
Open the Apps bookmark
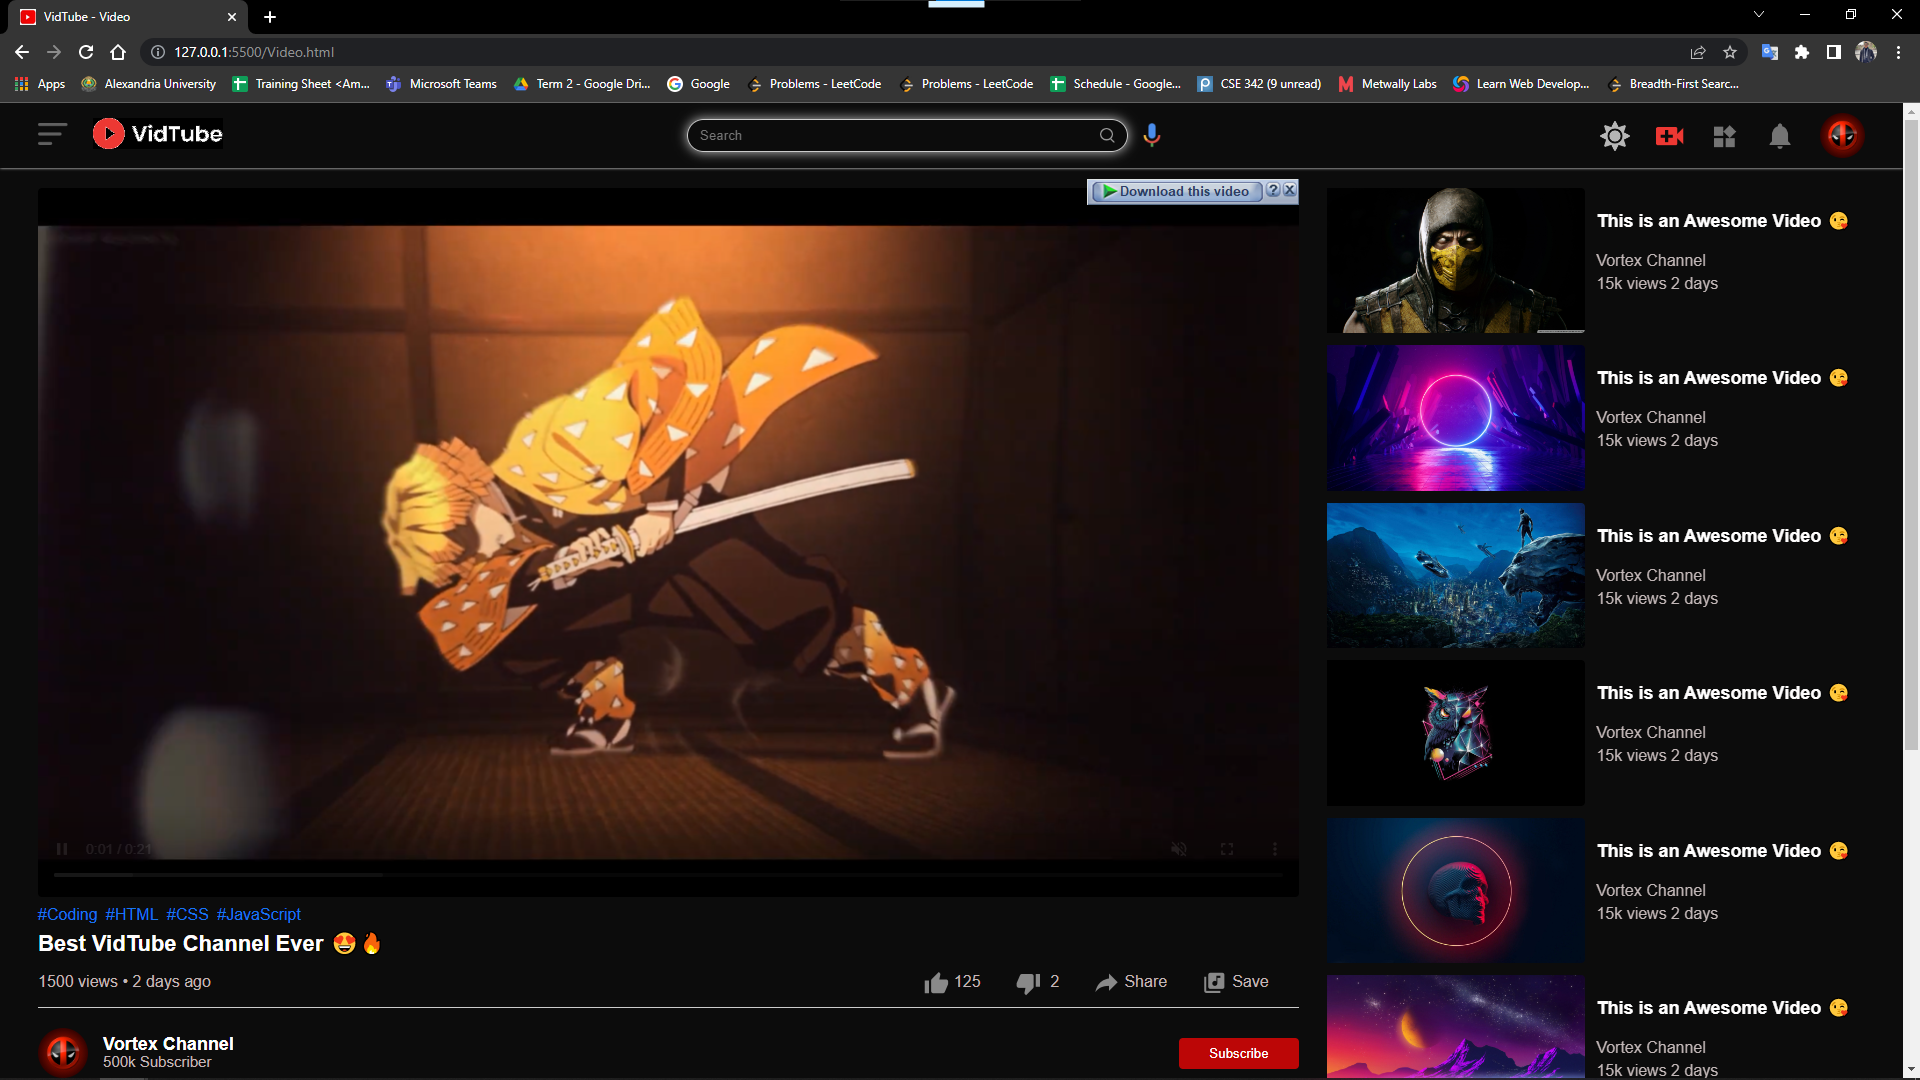41,84
